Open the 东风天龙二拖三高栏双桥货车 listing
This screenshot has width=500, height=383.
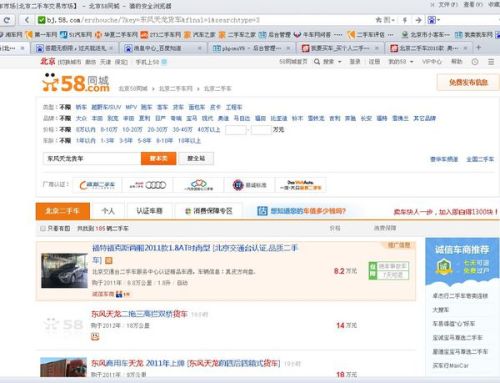pos(139,314)
